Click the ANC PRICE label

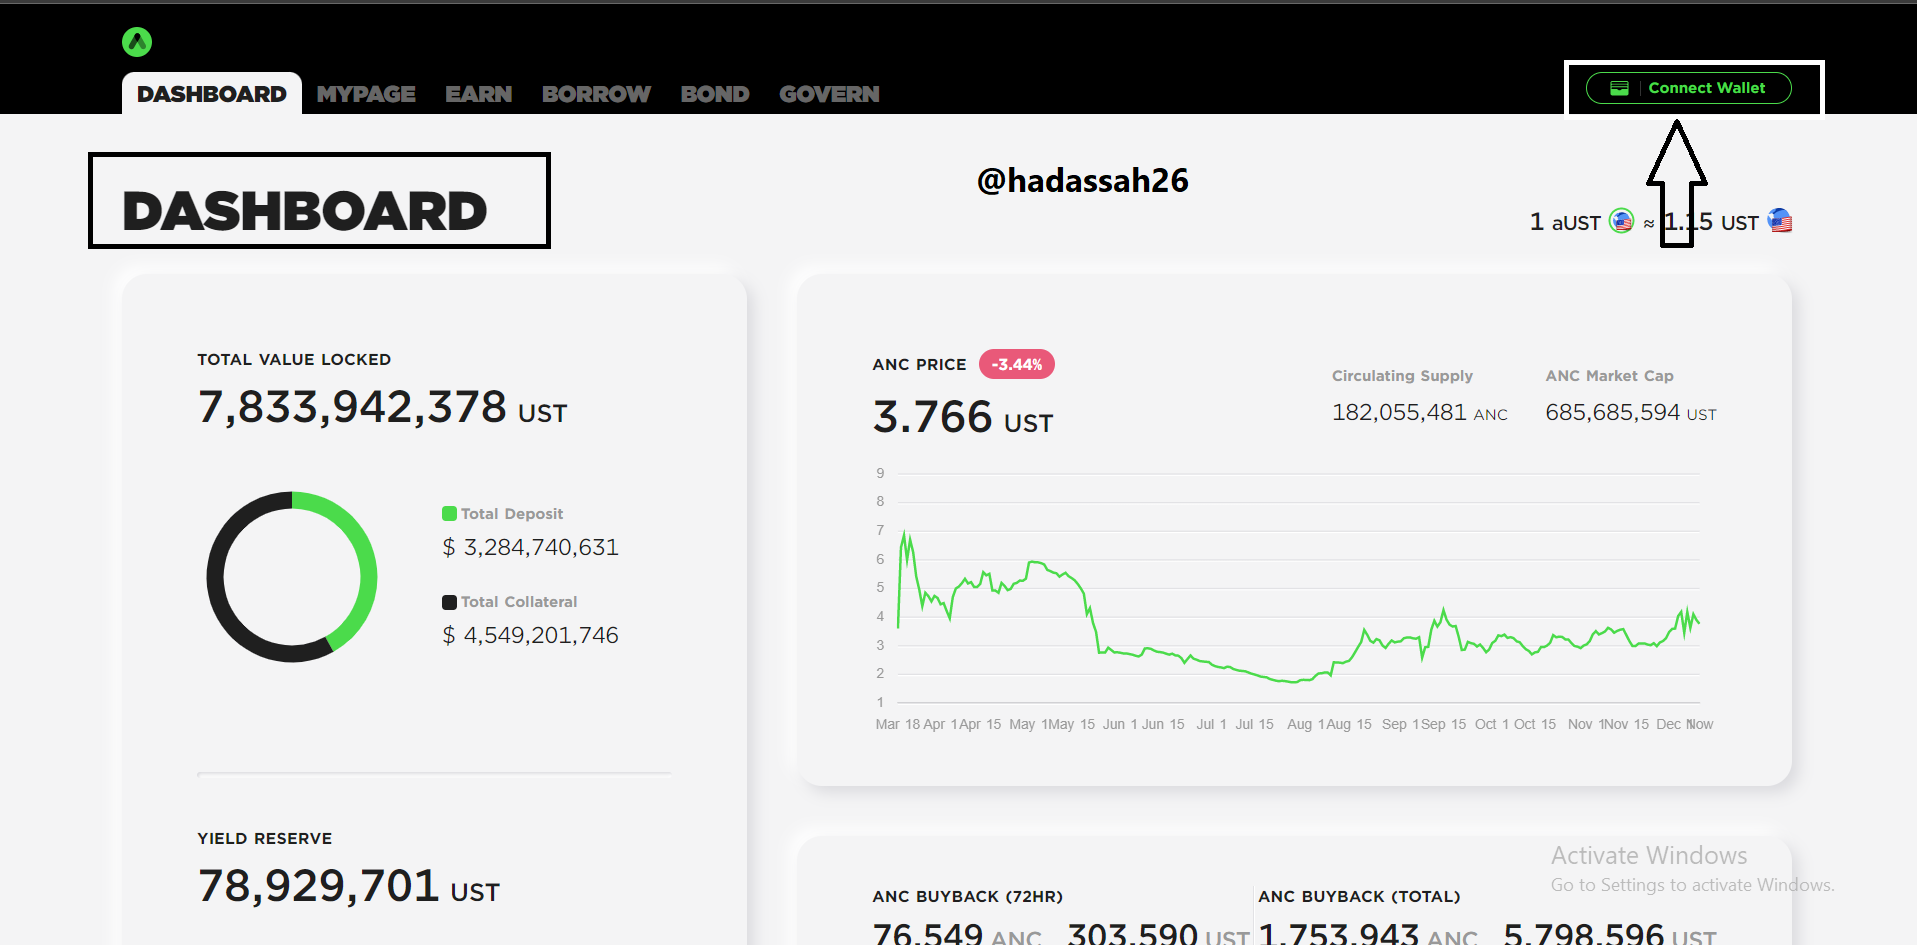tap(920, 365)
